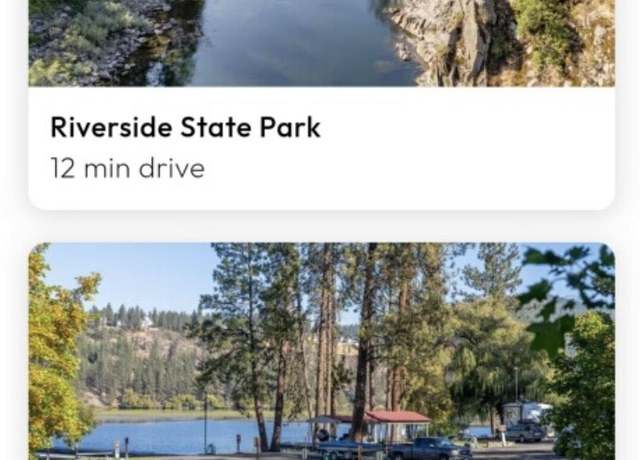The image size is (640, 460).
Task: Click the word 'Park' in the card title
Action: pyautogui.click(x=290, y=127)
